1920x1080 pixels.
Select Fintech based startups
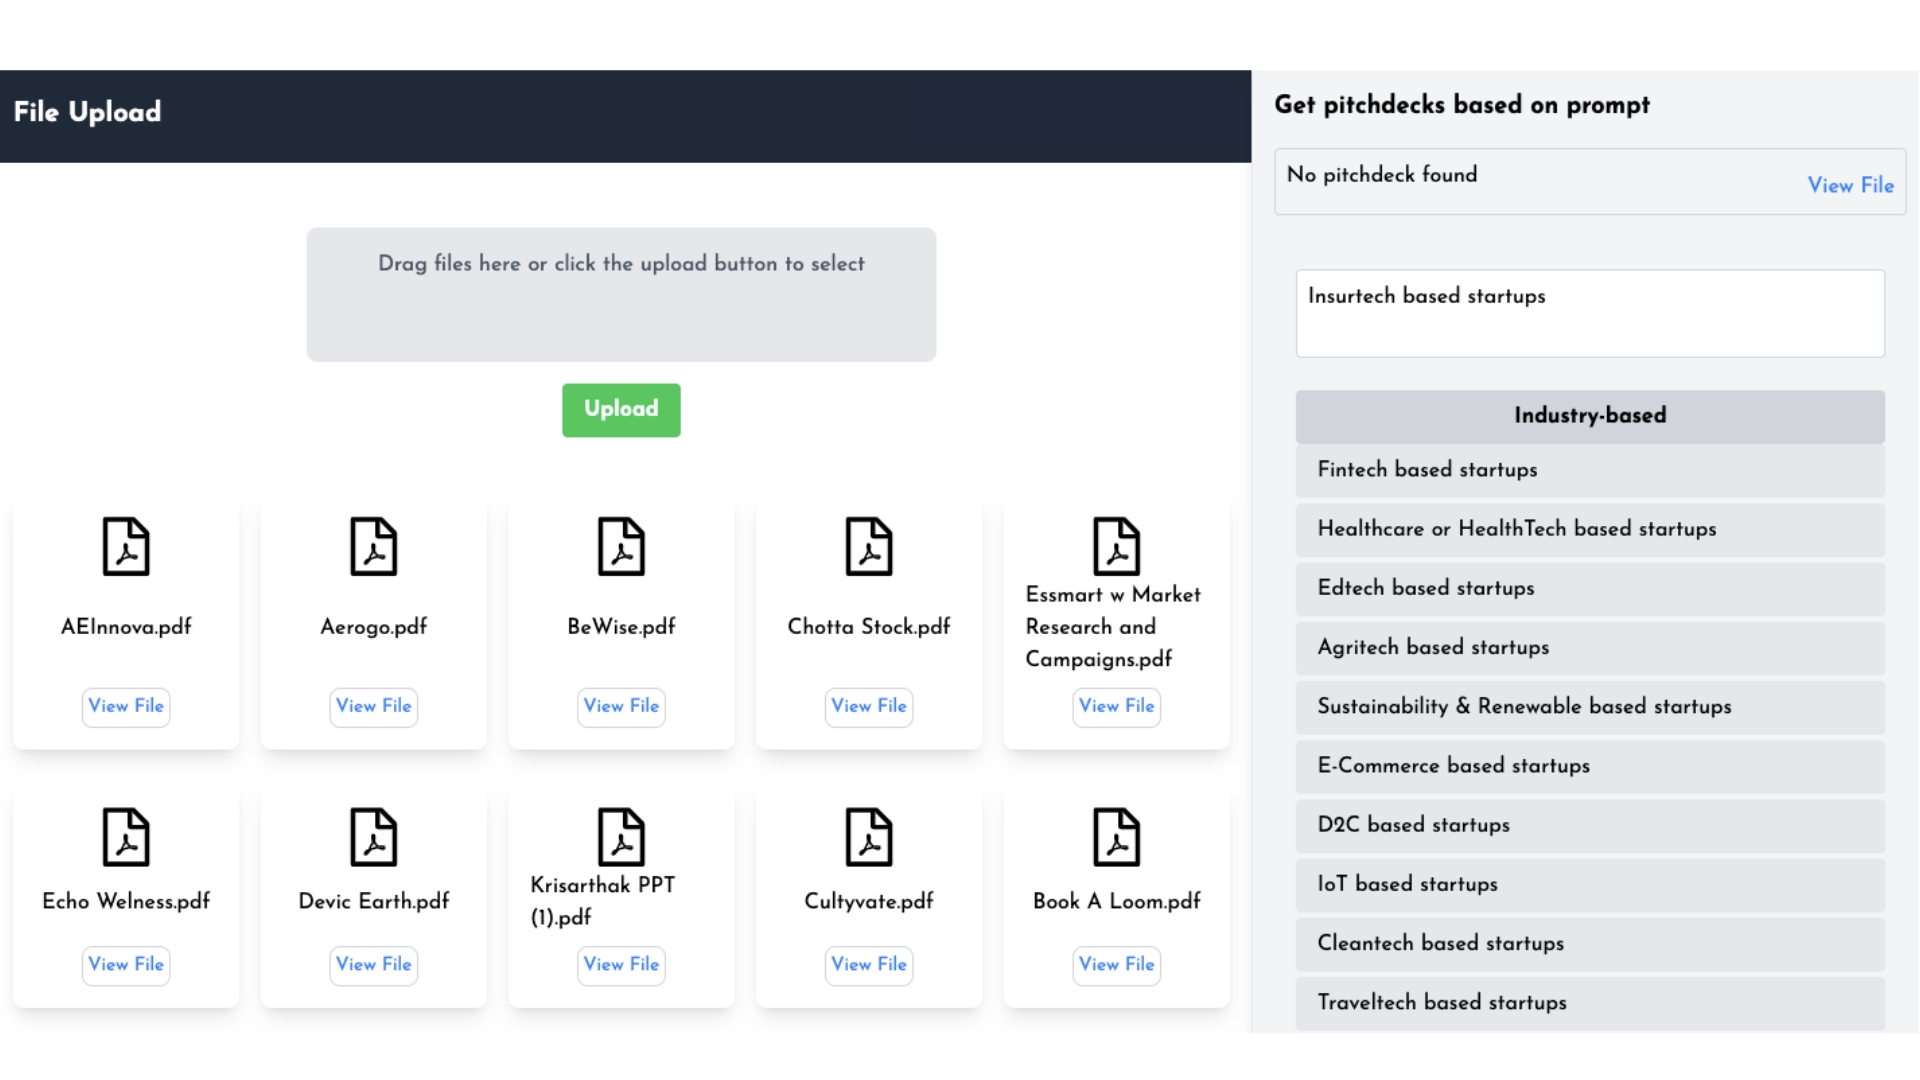1589,470
